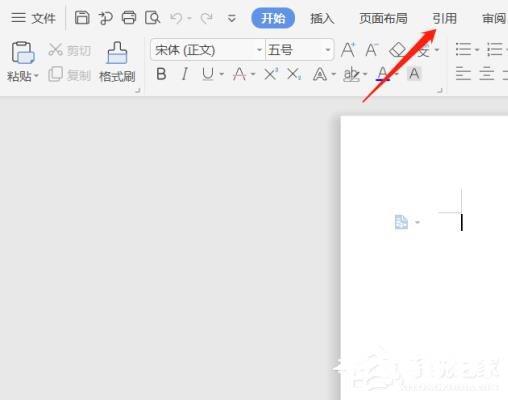
Task: Click the numbered list icon
Action: (495, 50)
